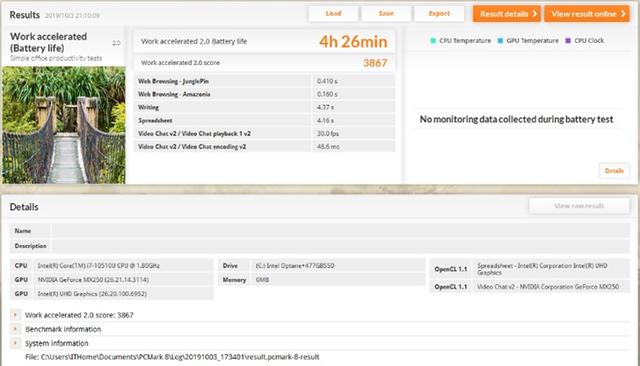Screen dimensions: 640x366
Task: Open Result details
Action: [x=507, y=14]
